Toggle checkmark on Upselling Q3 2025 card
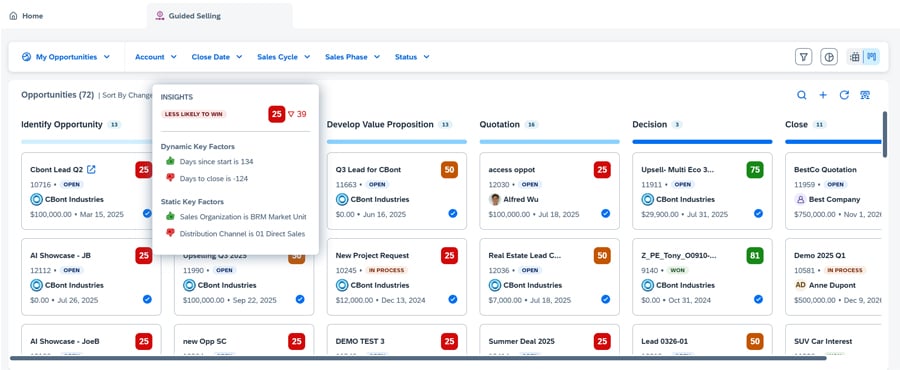This screenshot has height=370, width=900. 300,299
